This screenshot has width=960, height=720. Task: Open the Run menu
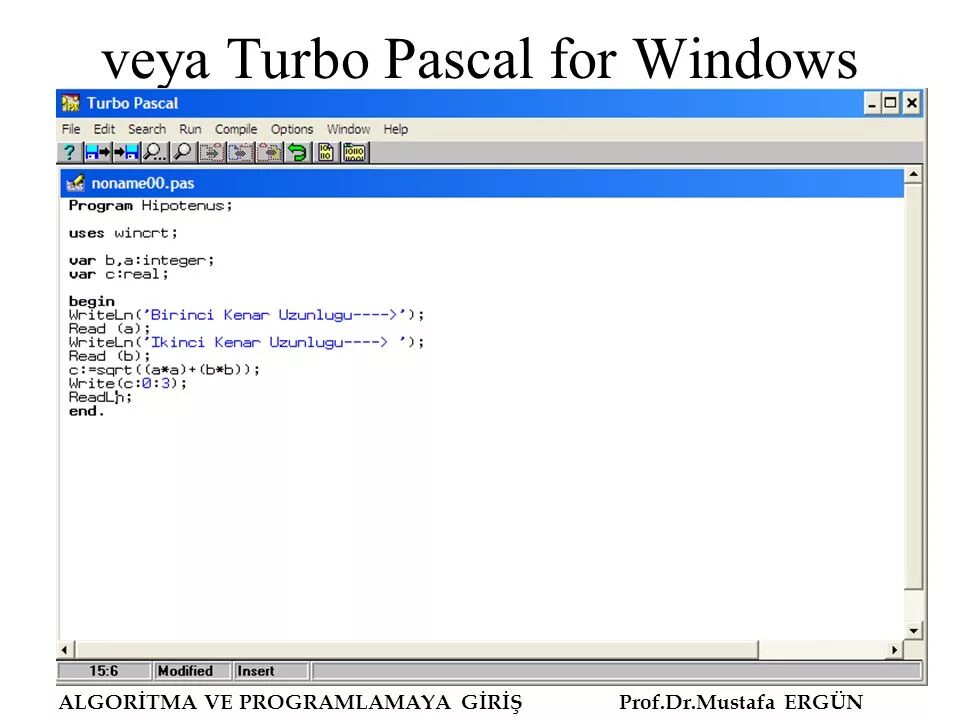coord(190,129)
